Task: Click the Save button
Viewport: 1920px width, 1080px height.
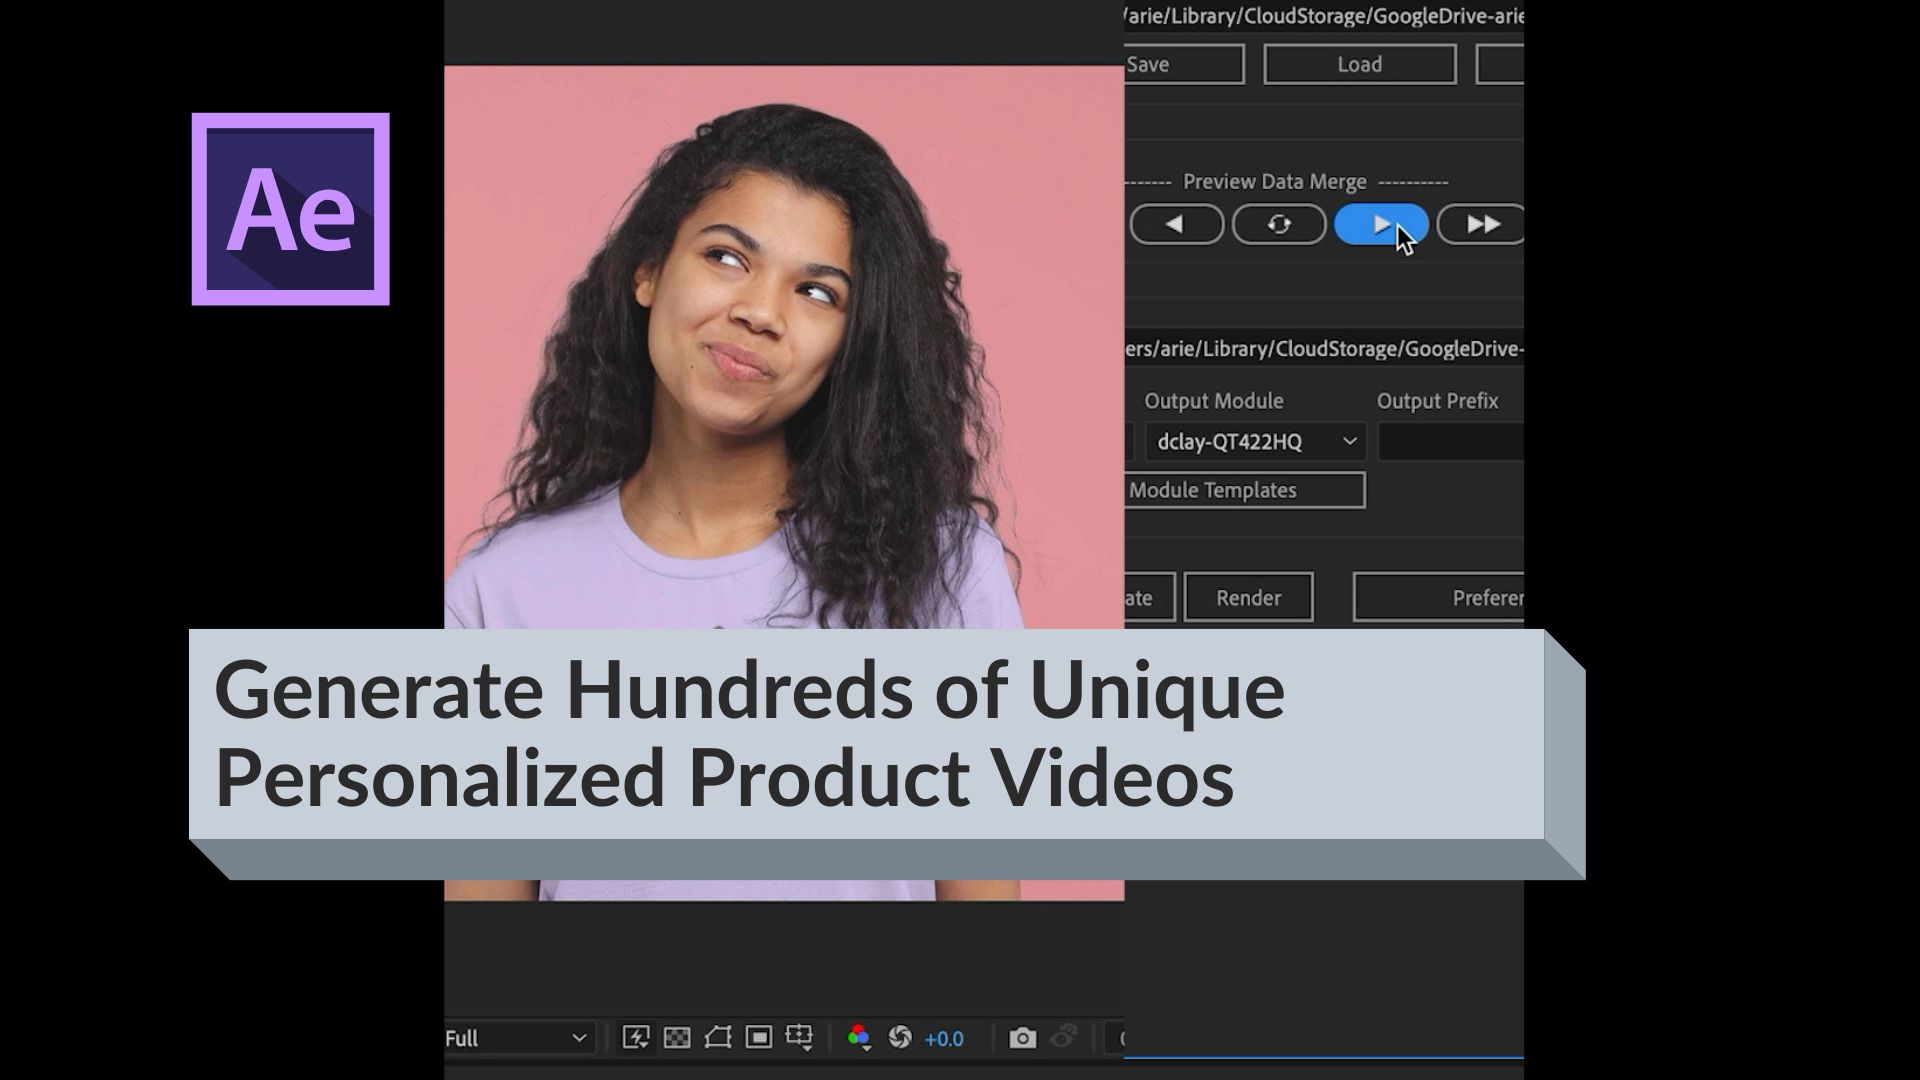Action: tap(1184, 64)
